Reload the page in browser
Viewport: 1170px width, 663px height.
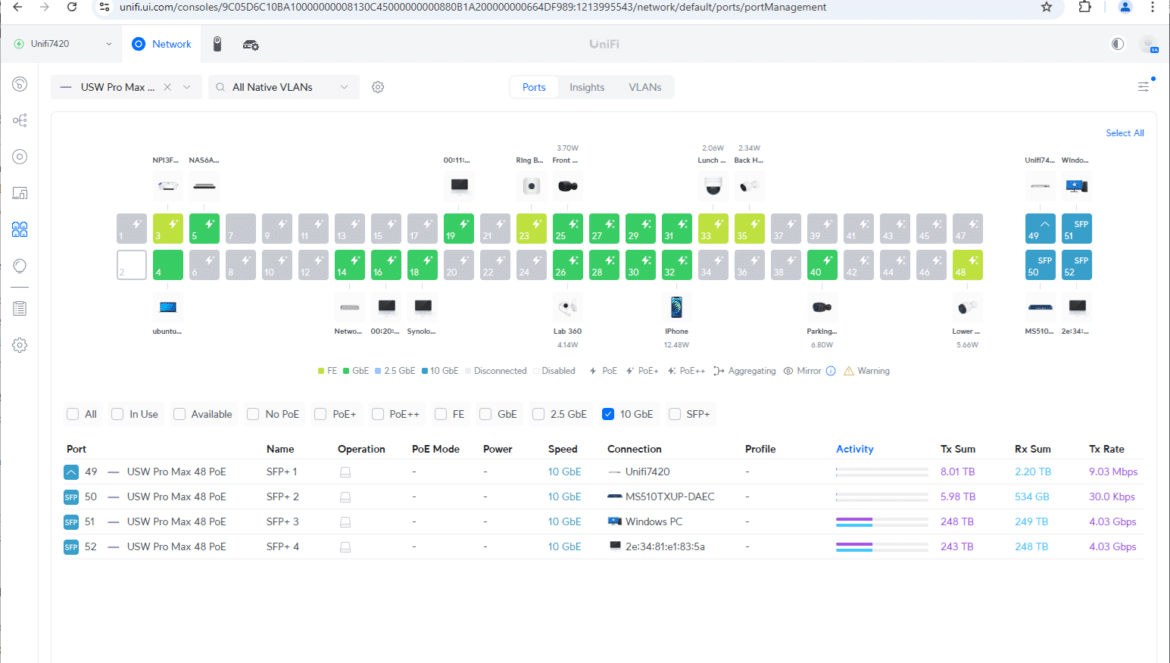tap(72, 7)
